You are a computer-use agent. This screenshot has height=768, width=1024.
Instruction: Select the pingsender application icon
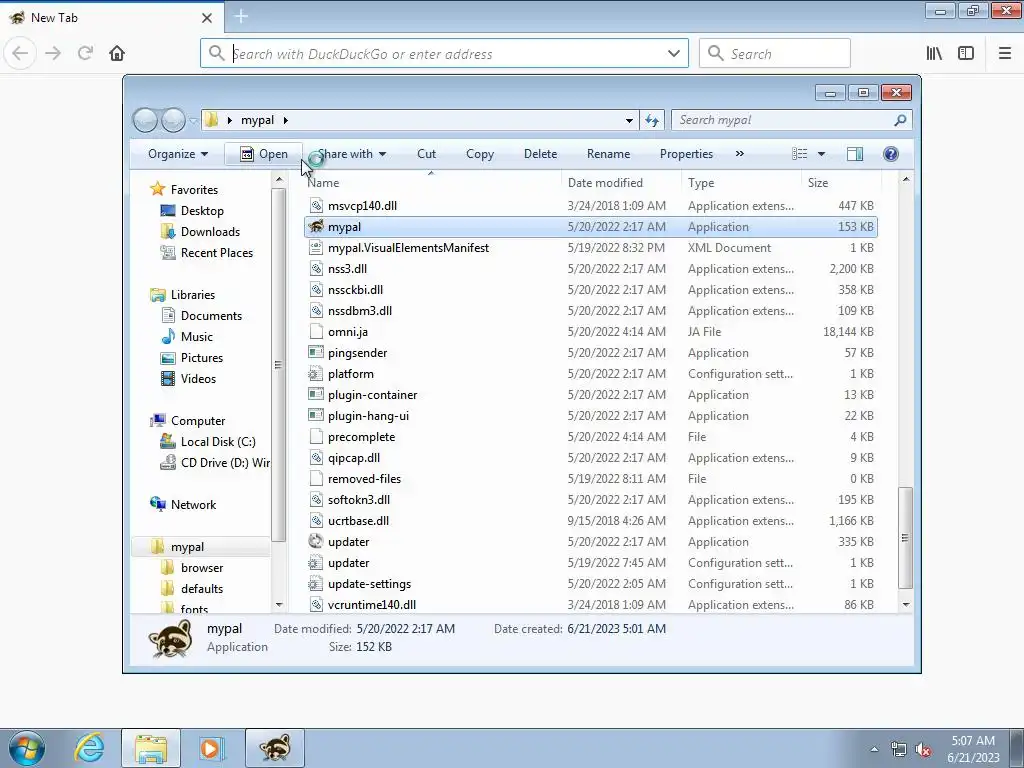(x=316, y=353)
